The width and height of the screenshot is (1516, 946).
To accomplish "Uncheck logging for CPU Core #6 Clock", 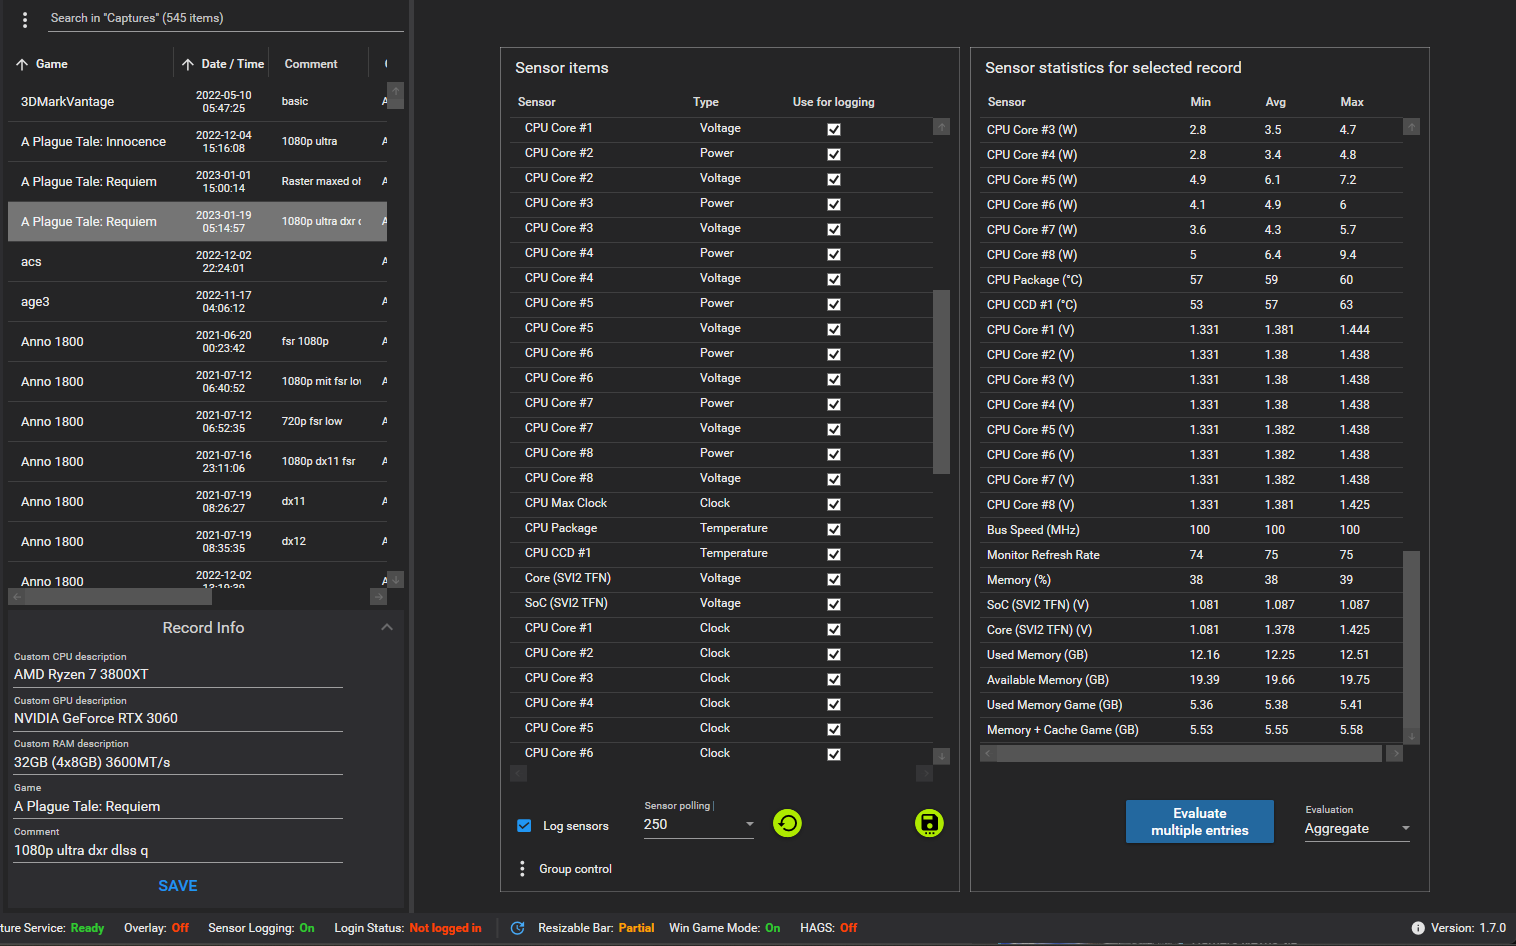I will [834, 754].
